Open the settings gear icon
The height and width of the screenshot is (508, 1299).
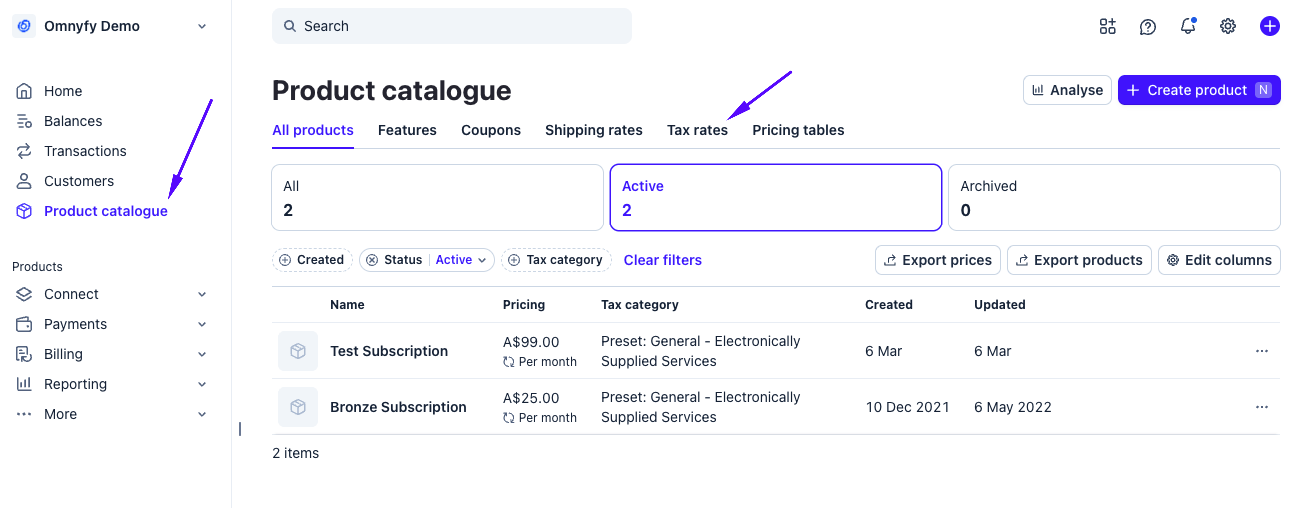tap(1228, 27)
